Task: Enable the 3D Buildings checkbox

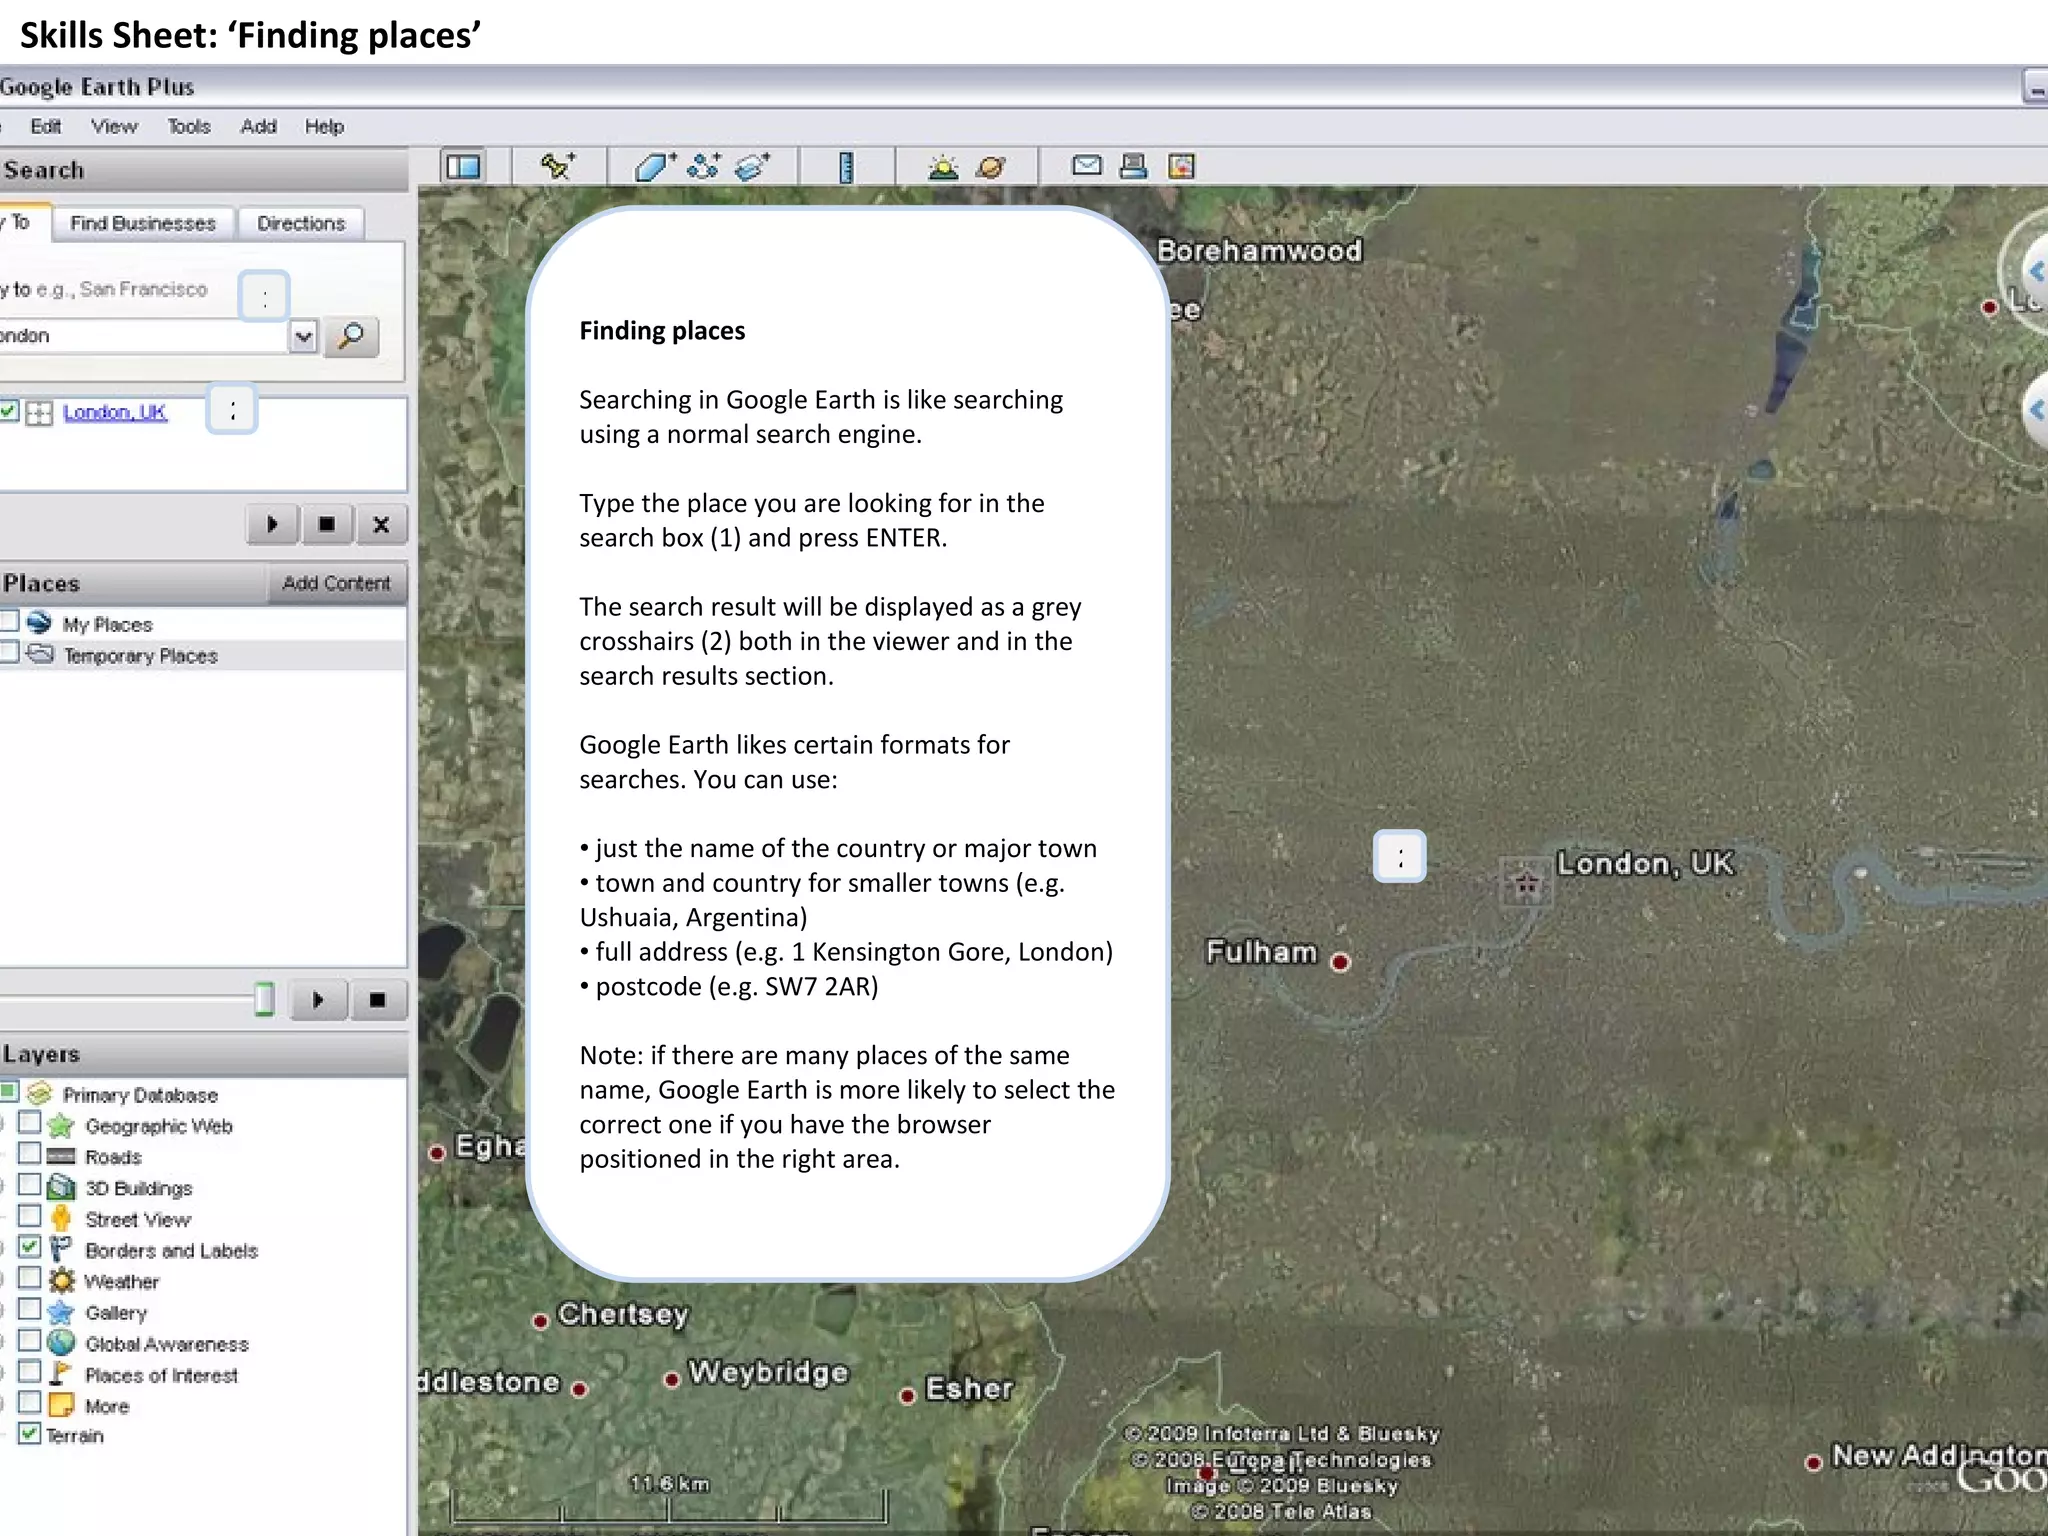Action: [x=29, y=1185]
